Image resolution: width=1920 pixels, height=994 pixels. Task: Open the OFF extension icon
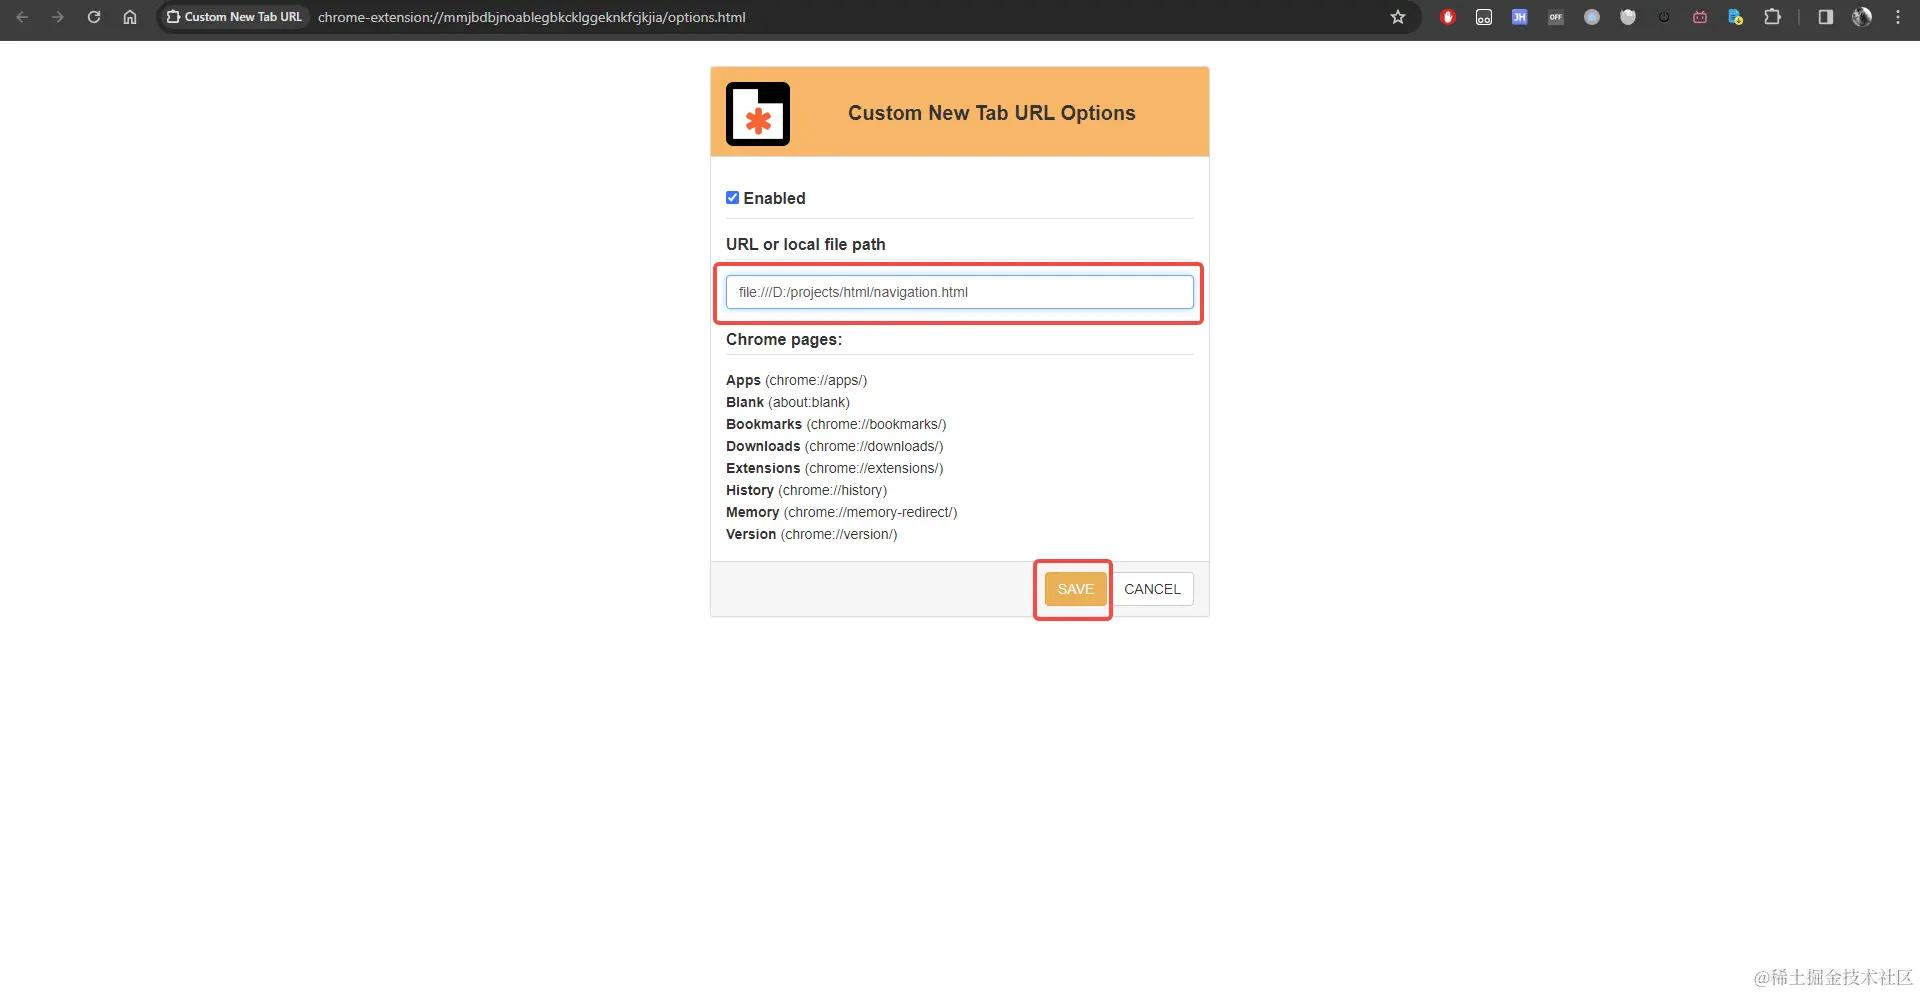point(1556,17)
